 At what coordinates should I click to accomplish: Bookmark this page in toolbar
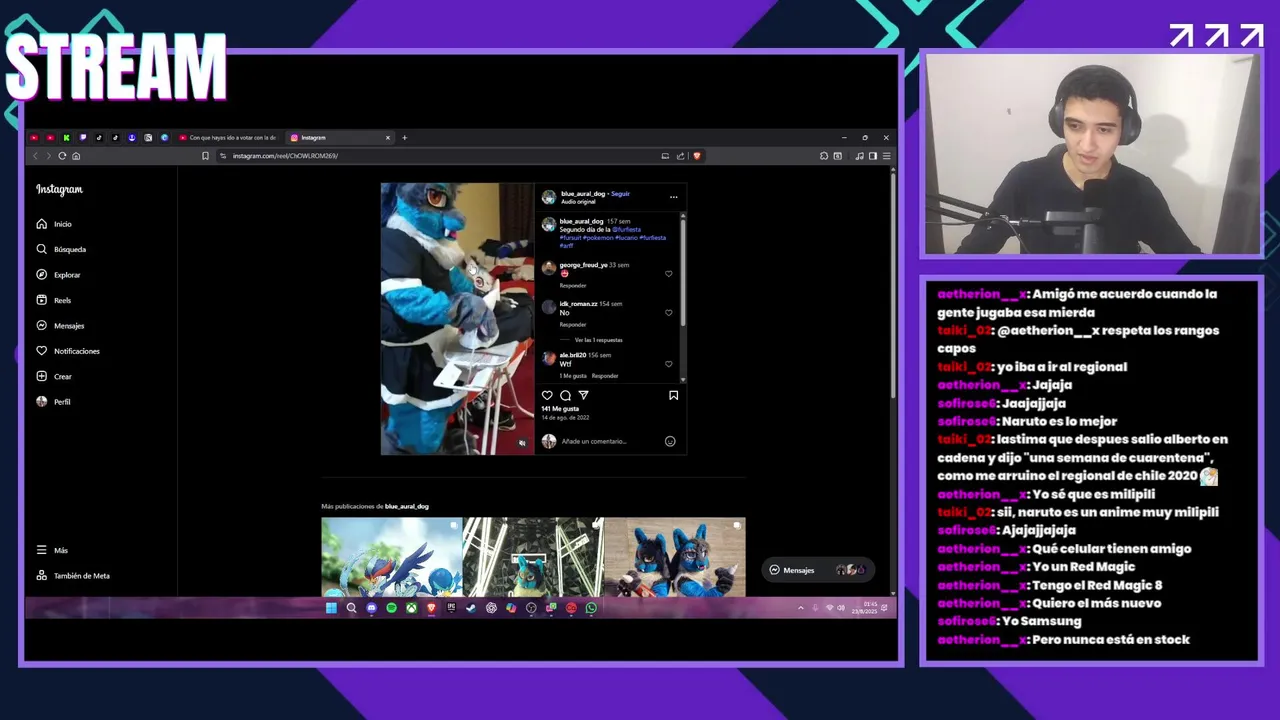point(205,156)
